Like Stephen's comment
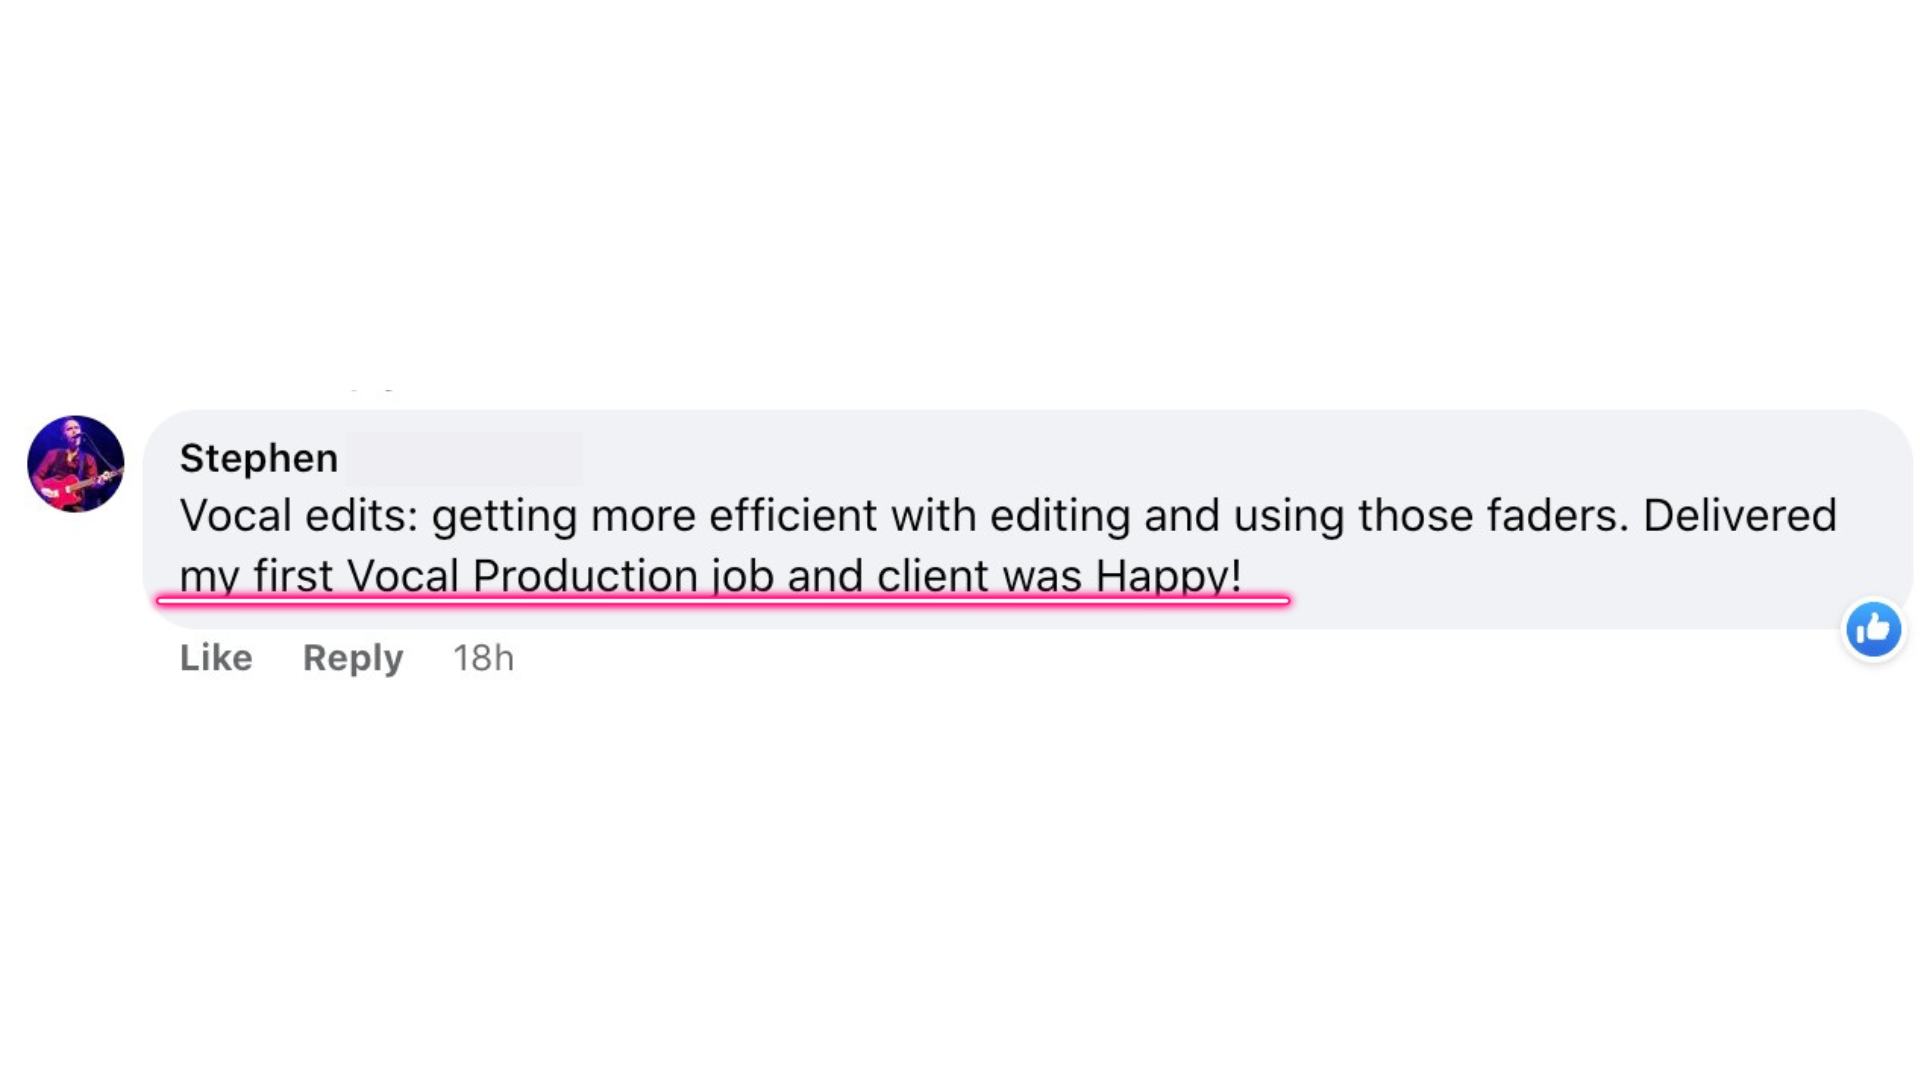This screenshot has width=1920, height=1080. point(216,657)
